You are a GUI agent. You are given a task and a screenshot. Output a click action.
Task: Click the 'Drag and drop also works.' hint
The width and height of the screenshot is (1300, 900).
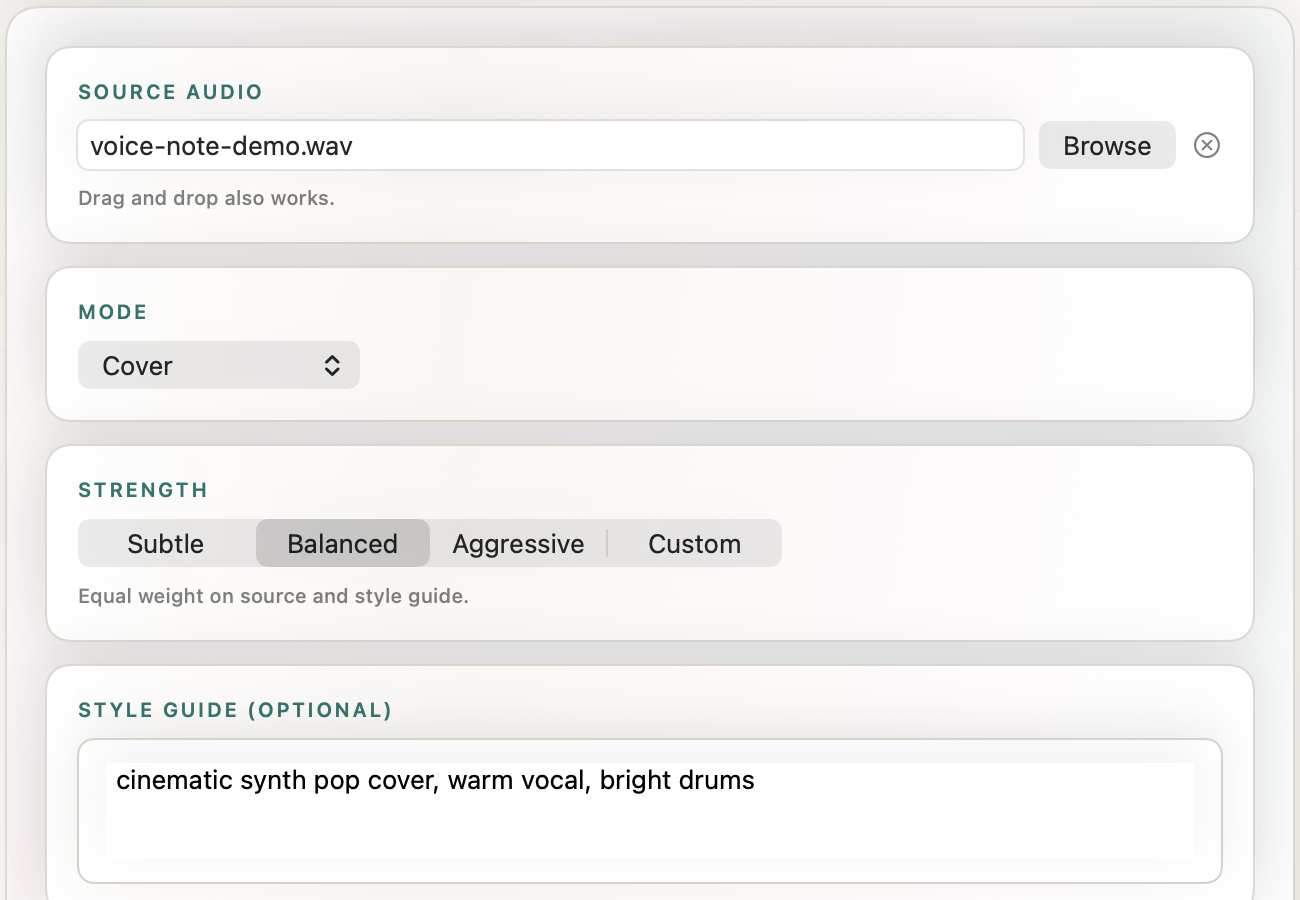pyautogui.click(x=206, y=198)
